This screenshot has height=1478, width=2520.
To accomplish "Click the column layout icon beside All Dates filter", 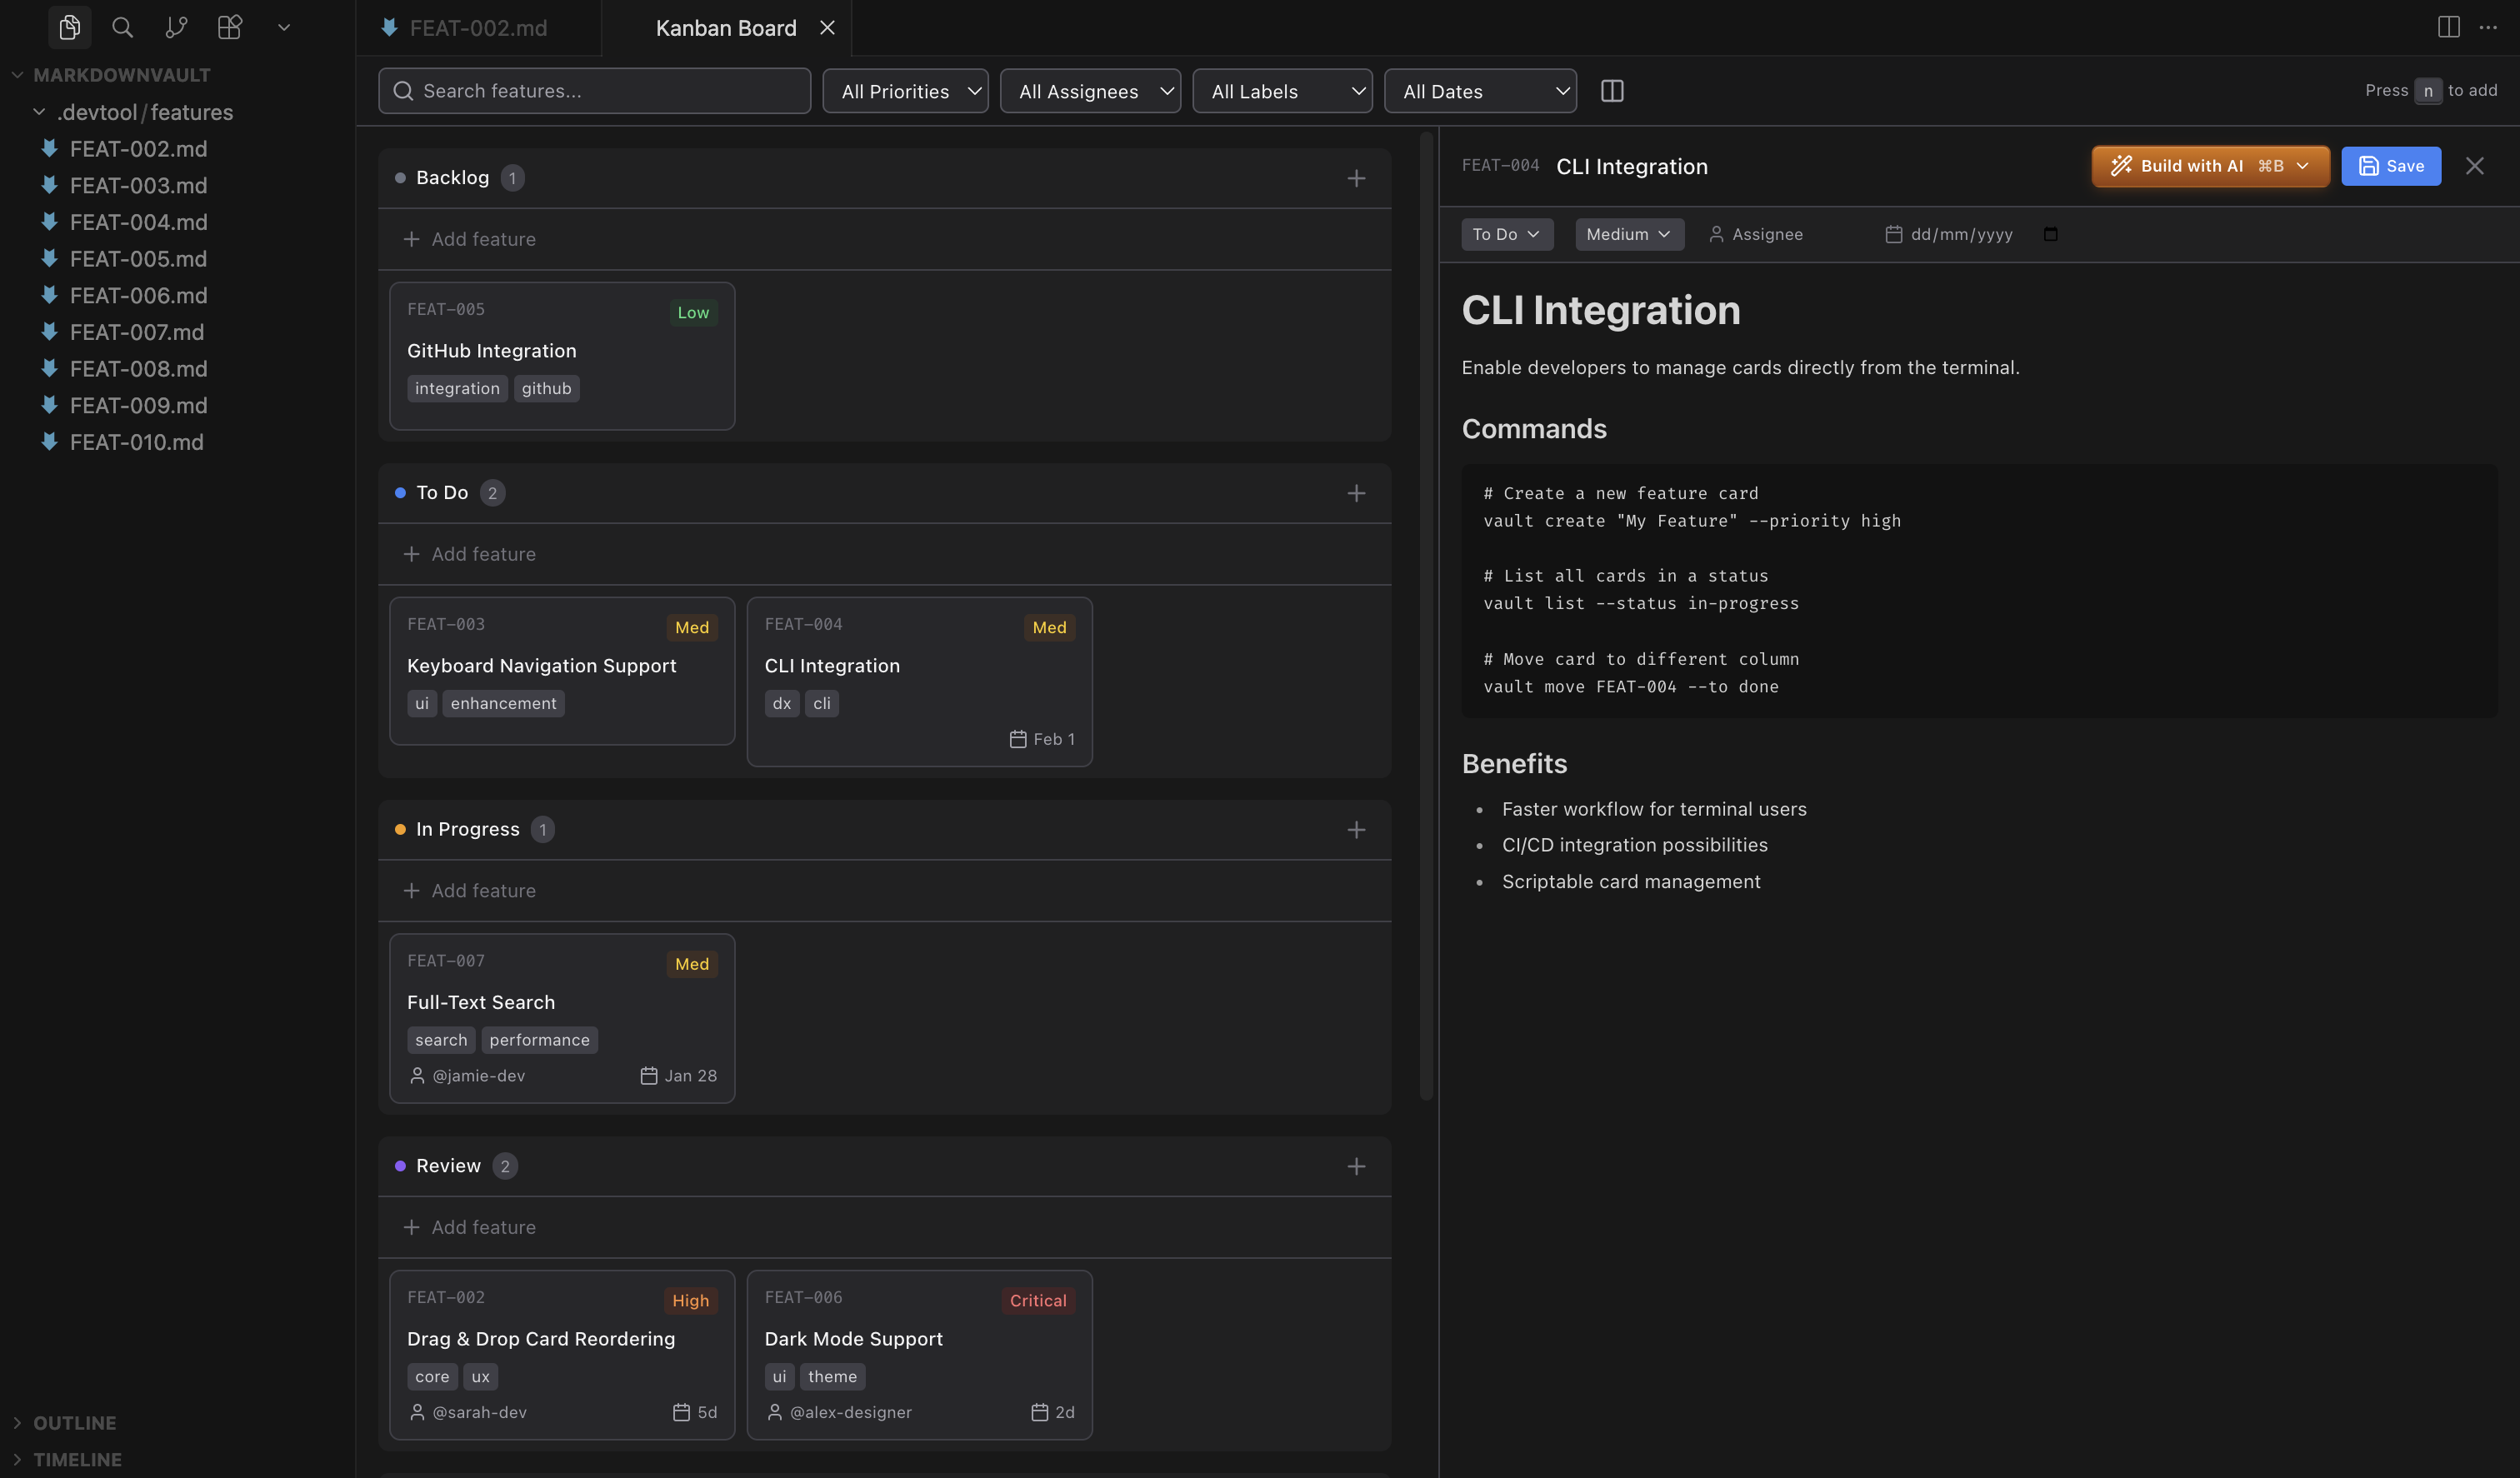I will point(1612,90).
